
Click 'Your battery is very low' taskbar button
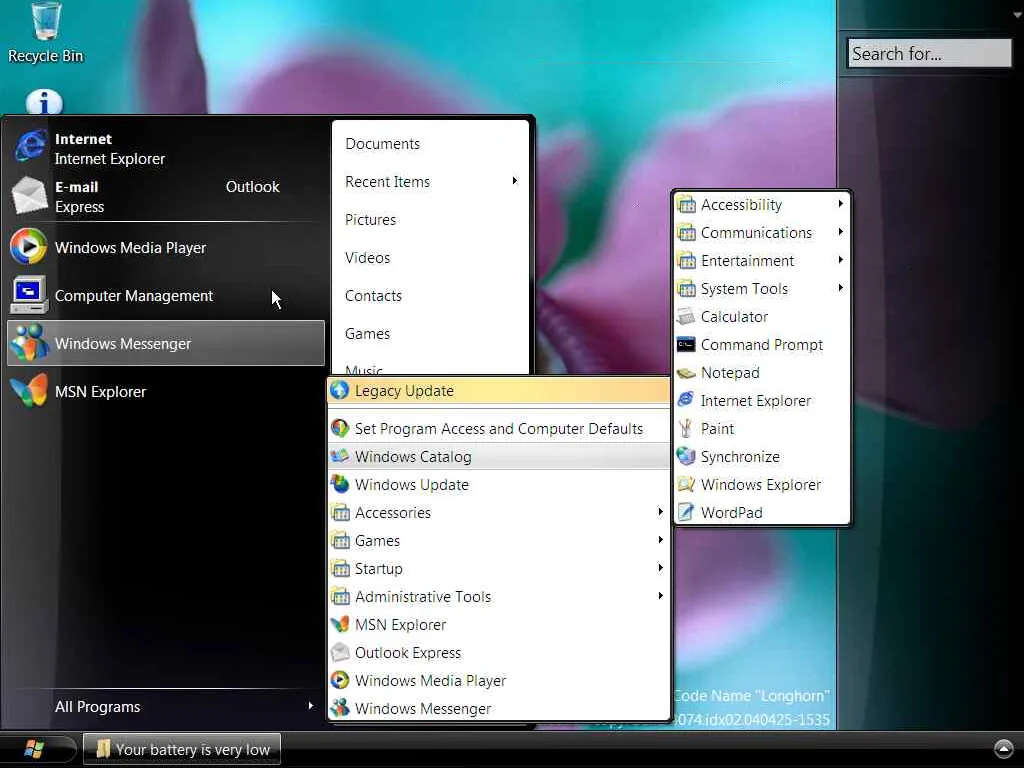[x=182, y=749]
